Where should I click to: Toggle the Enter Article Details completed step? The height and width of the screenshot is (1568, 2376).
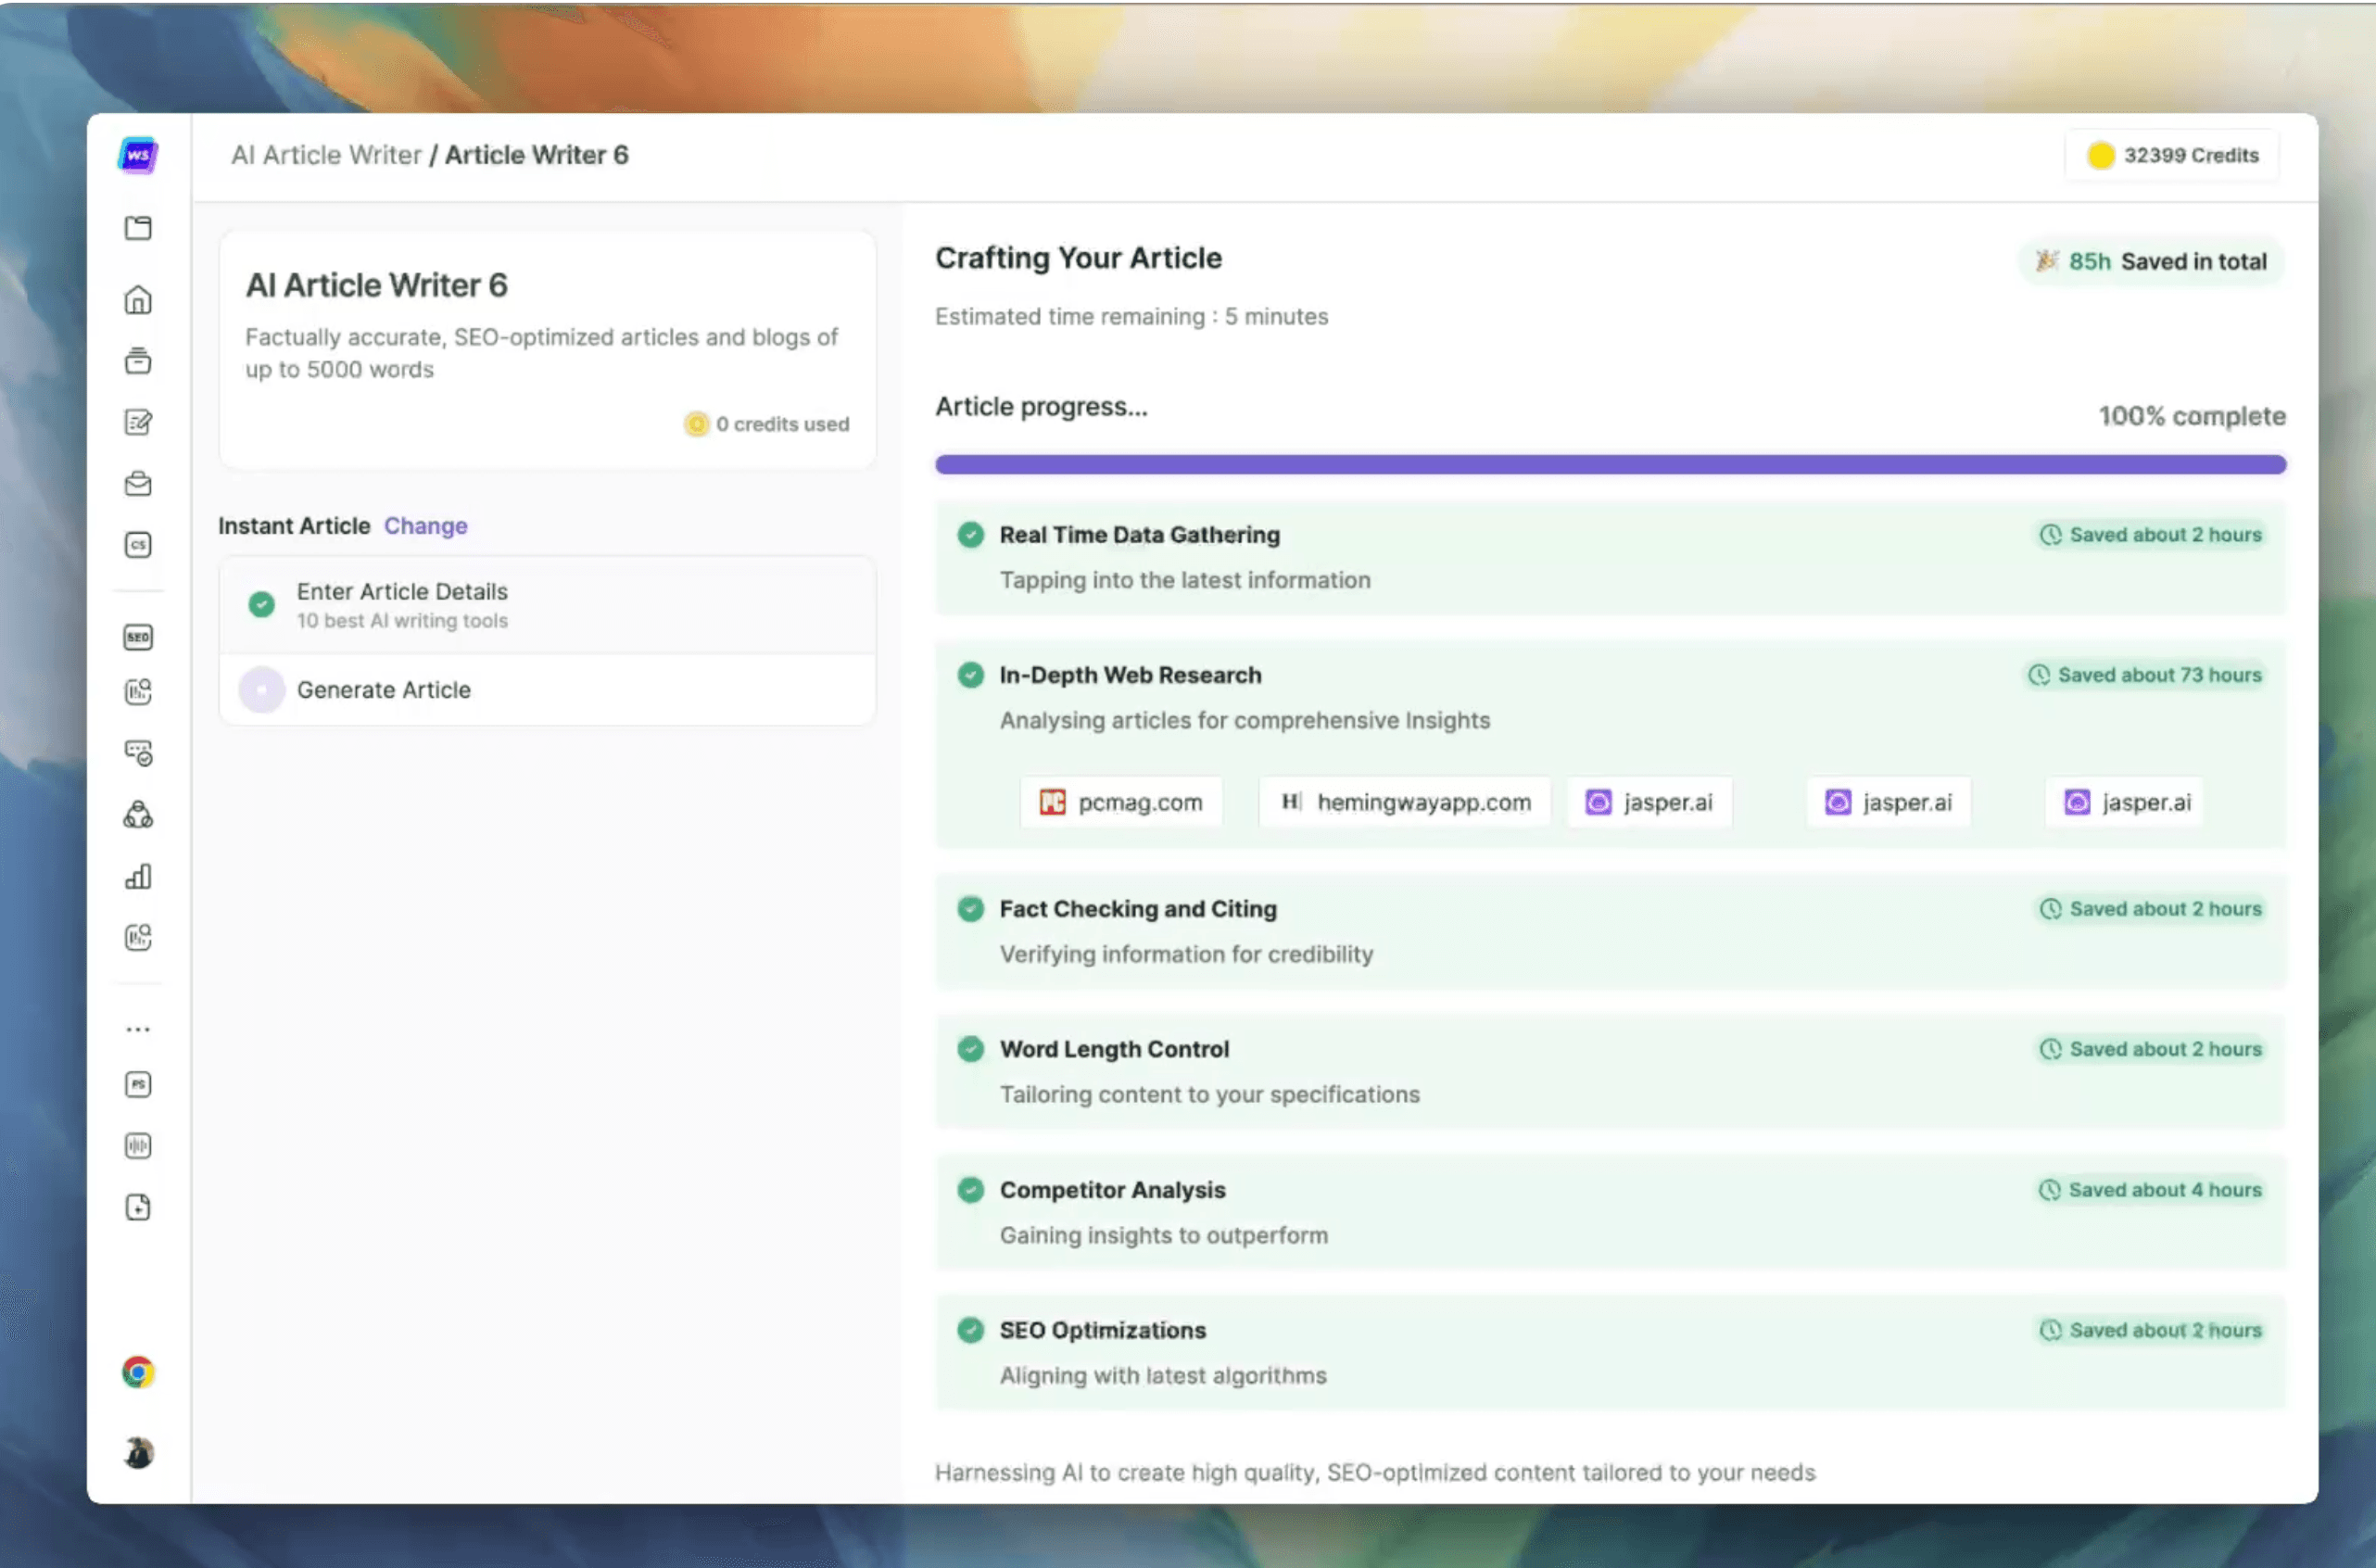click(261, 604)
